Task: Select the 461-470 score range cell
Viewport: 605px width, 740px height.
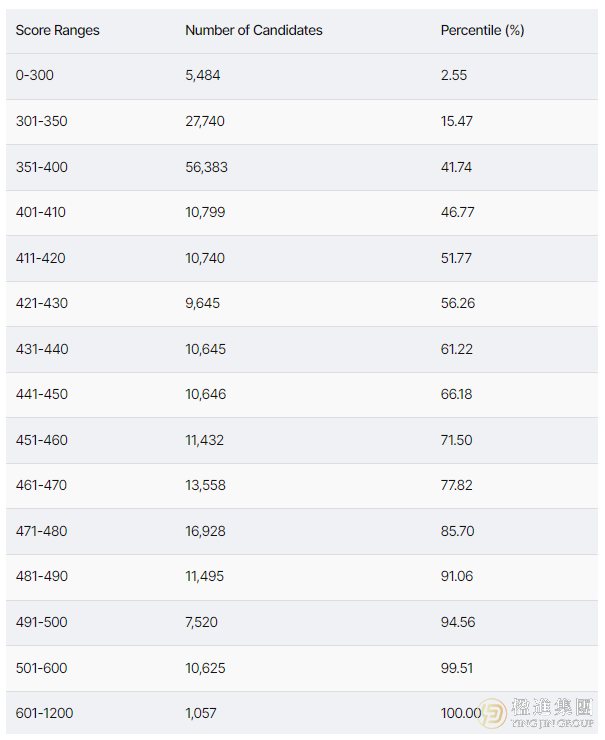Action: click(42, 485)
